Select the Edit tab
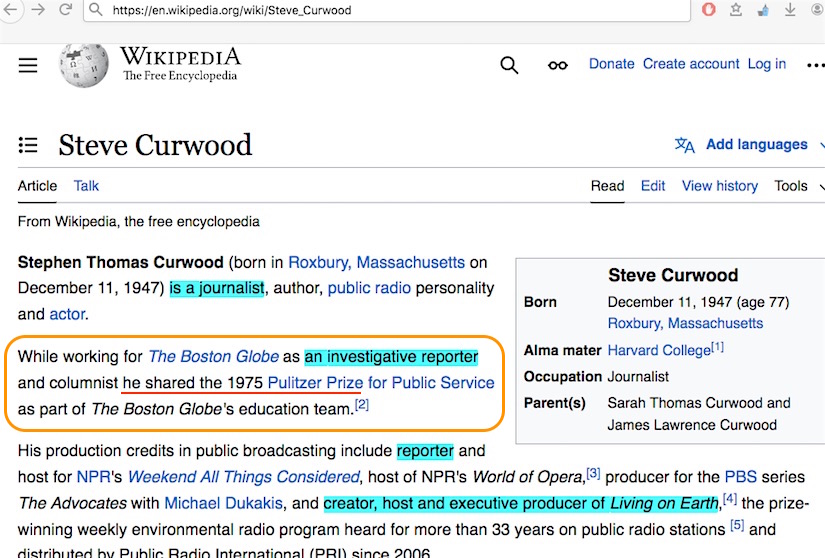The width and height of the screenshot is (825, 558). [653, 186]
